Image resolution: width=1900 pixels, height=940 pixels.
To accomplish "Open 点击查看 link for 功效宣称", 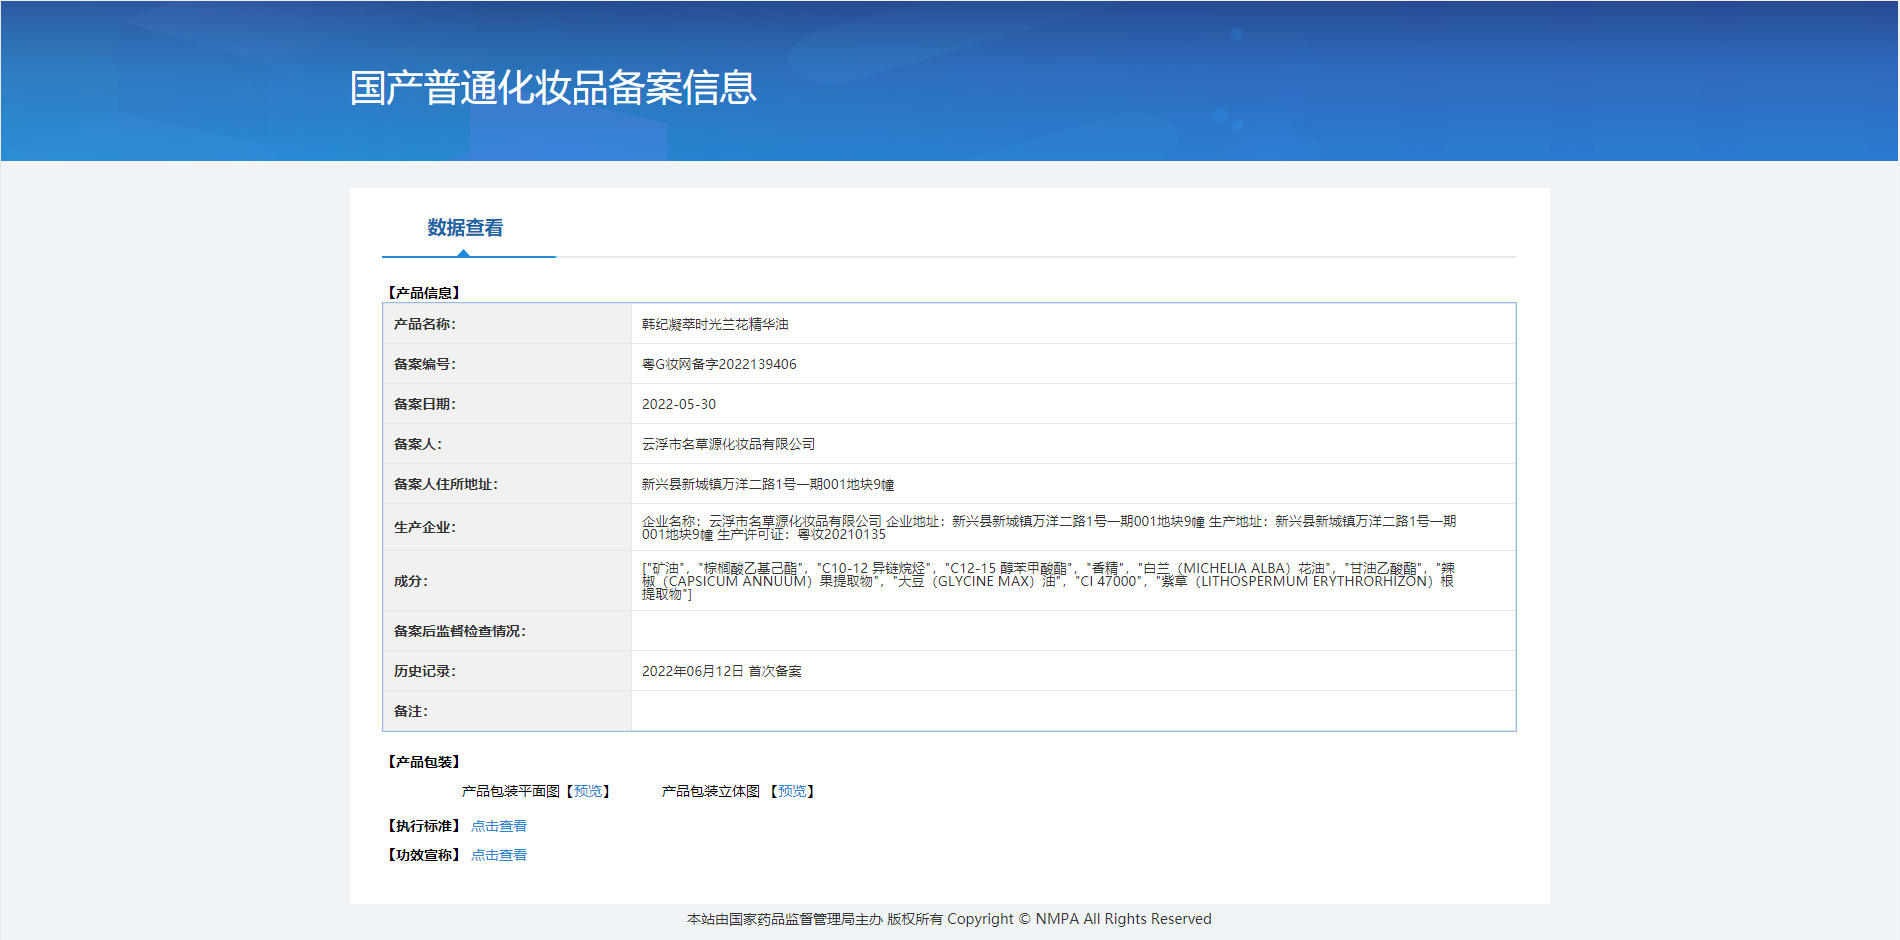I will [499, 855].
